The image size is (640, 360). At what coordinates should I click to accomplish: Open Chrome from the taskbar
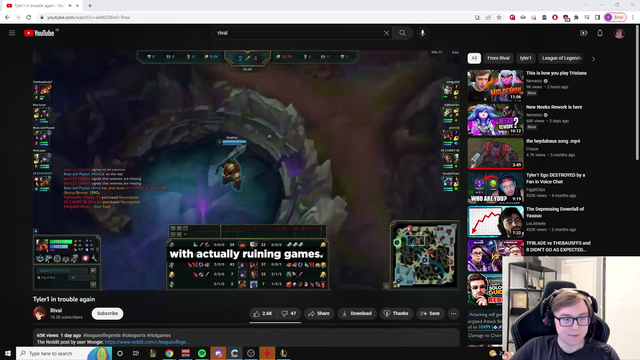pyautogui.click(x=169, y=353)
